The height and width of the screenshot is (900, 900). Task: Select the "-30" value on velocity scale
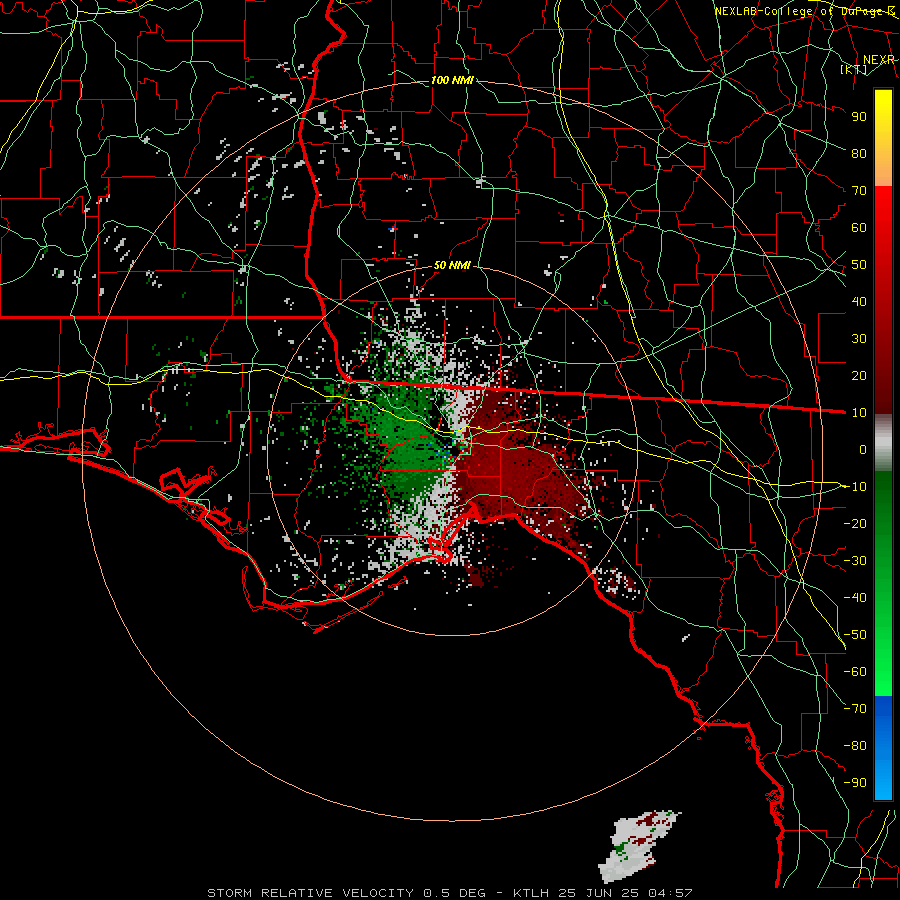point(855,561)
